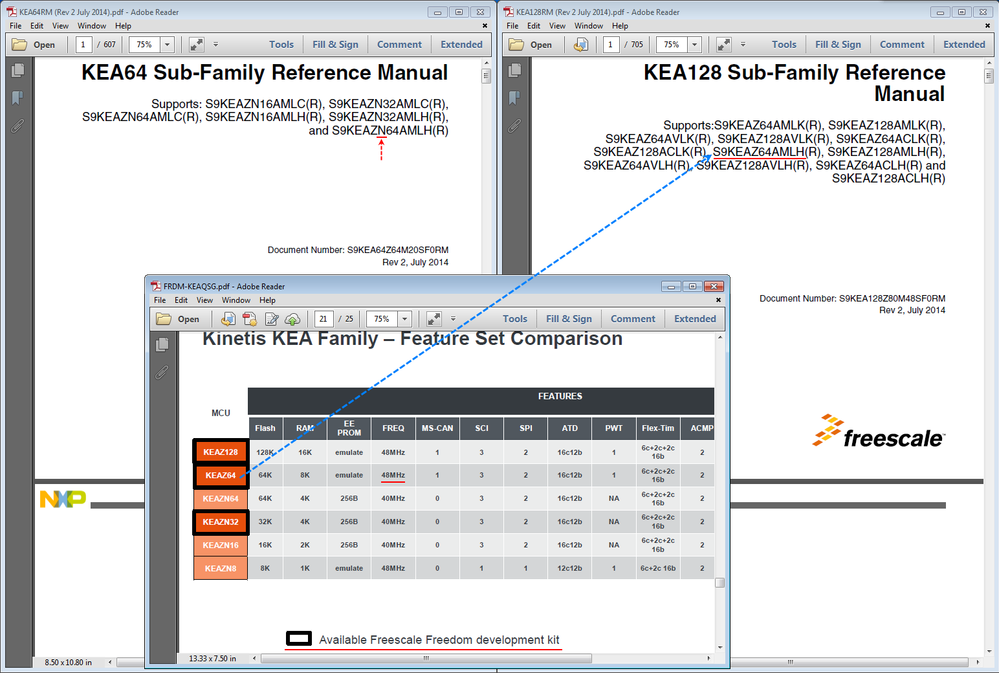The width and height of the screenshot is (999, 673).
Task: Open Page Thumbnails panel in KEA64RM sidebar
Action: (18, 70)
